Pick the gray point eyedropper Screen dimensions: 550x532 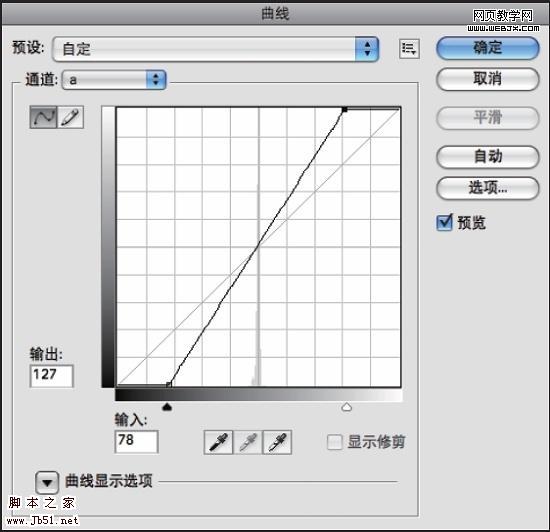click(x=248, y=442)
